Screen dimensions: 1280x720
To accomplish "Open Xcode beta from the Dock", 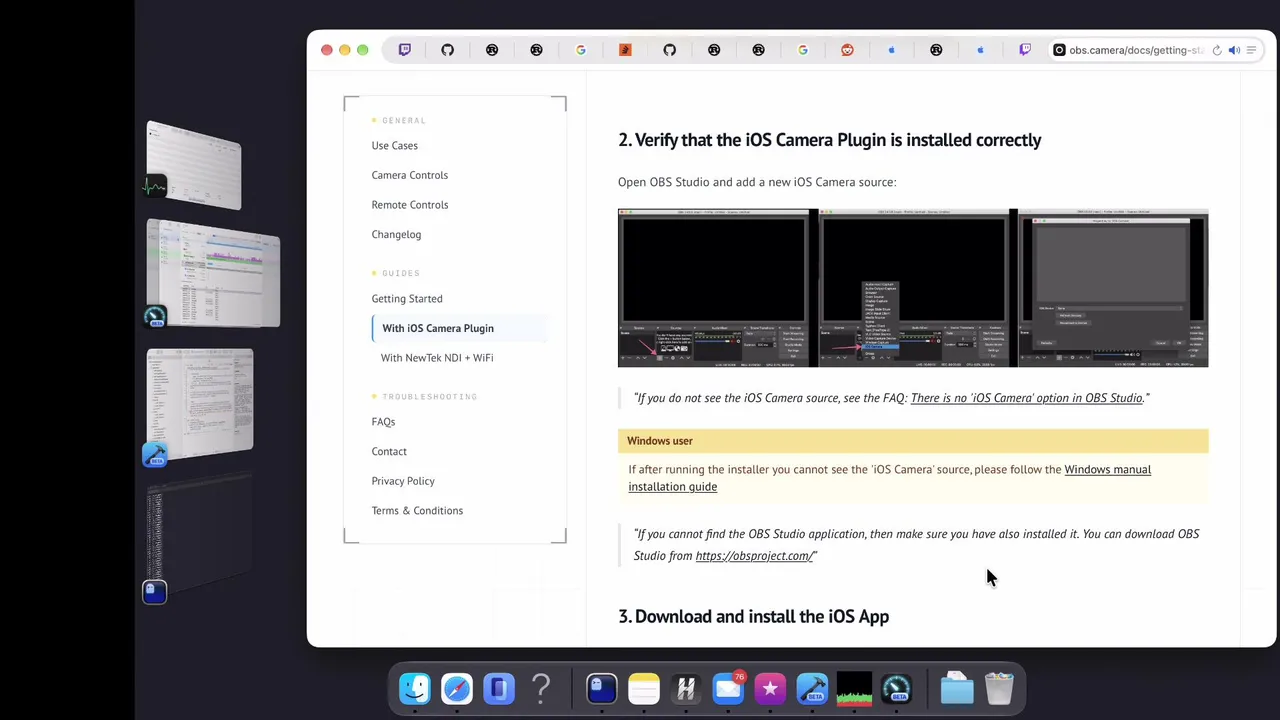I will [x=812, y=688].
